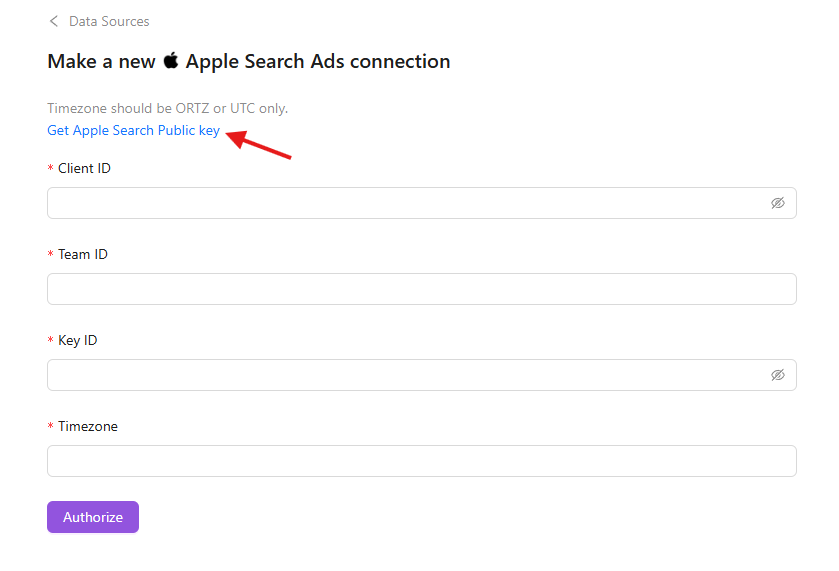Click the Timezone field label

pos(88,427)
